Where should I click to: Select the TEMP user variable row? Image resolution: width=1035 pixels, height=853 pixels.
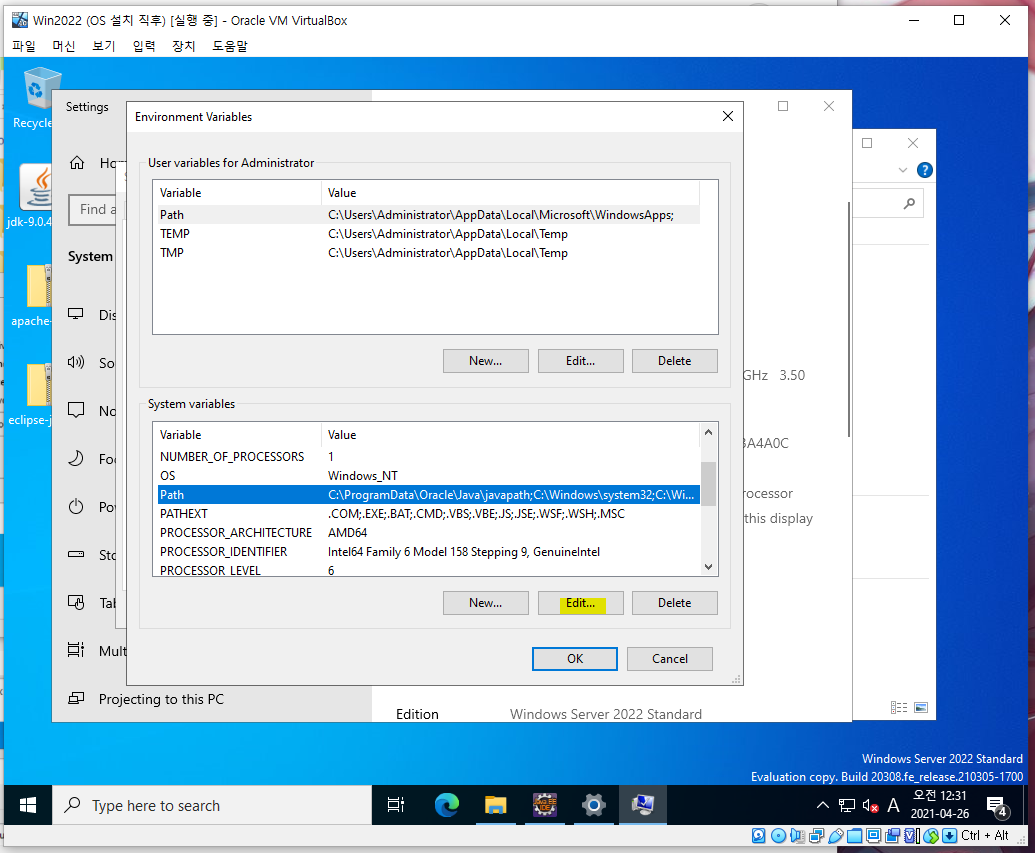point(429,234)
